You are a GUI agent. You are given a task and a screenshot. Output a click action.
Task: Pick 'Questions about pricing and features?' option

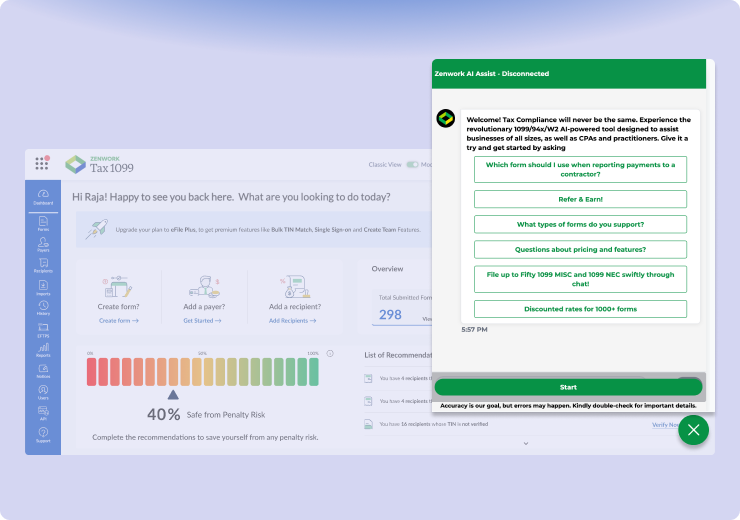coord(580,249)
